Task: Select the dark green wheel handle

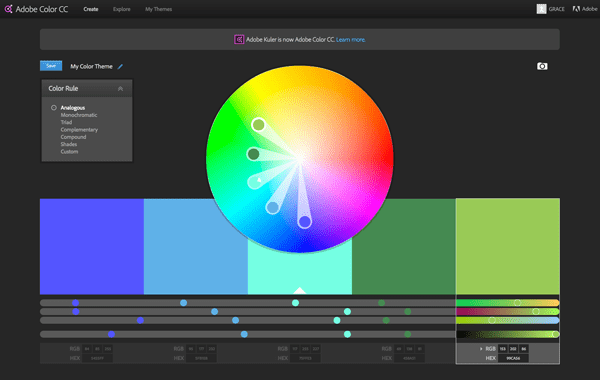Action: point(253,154)
